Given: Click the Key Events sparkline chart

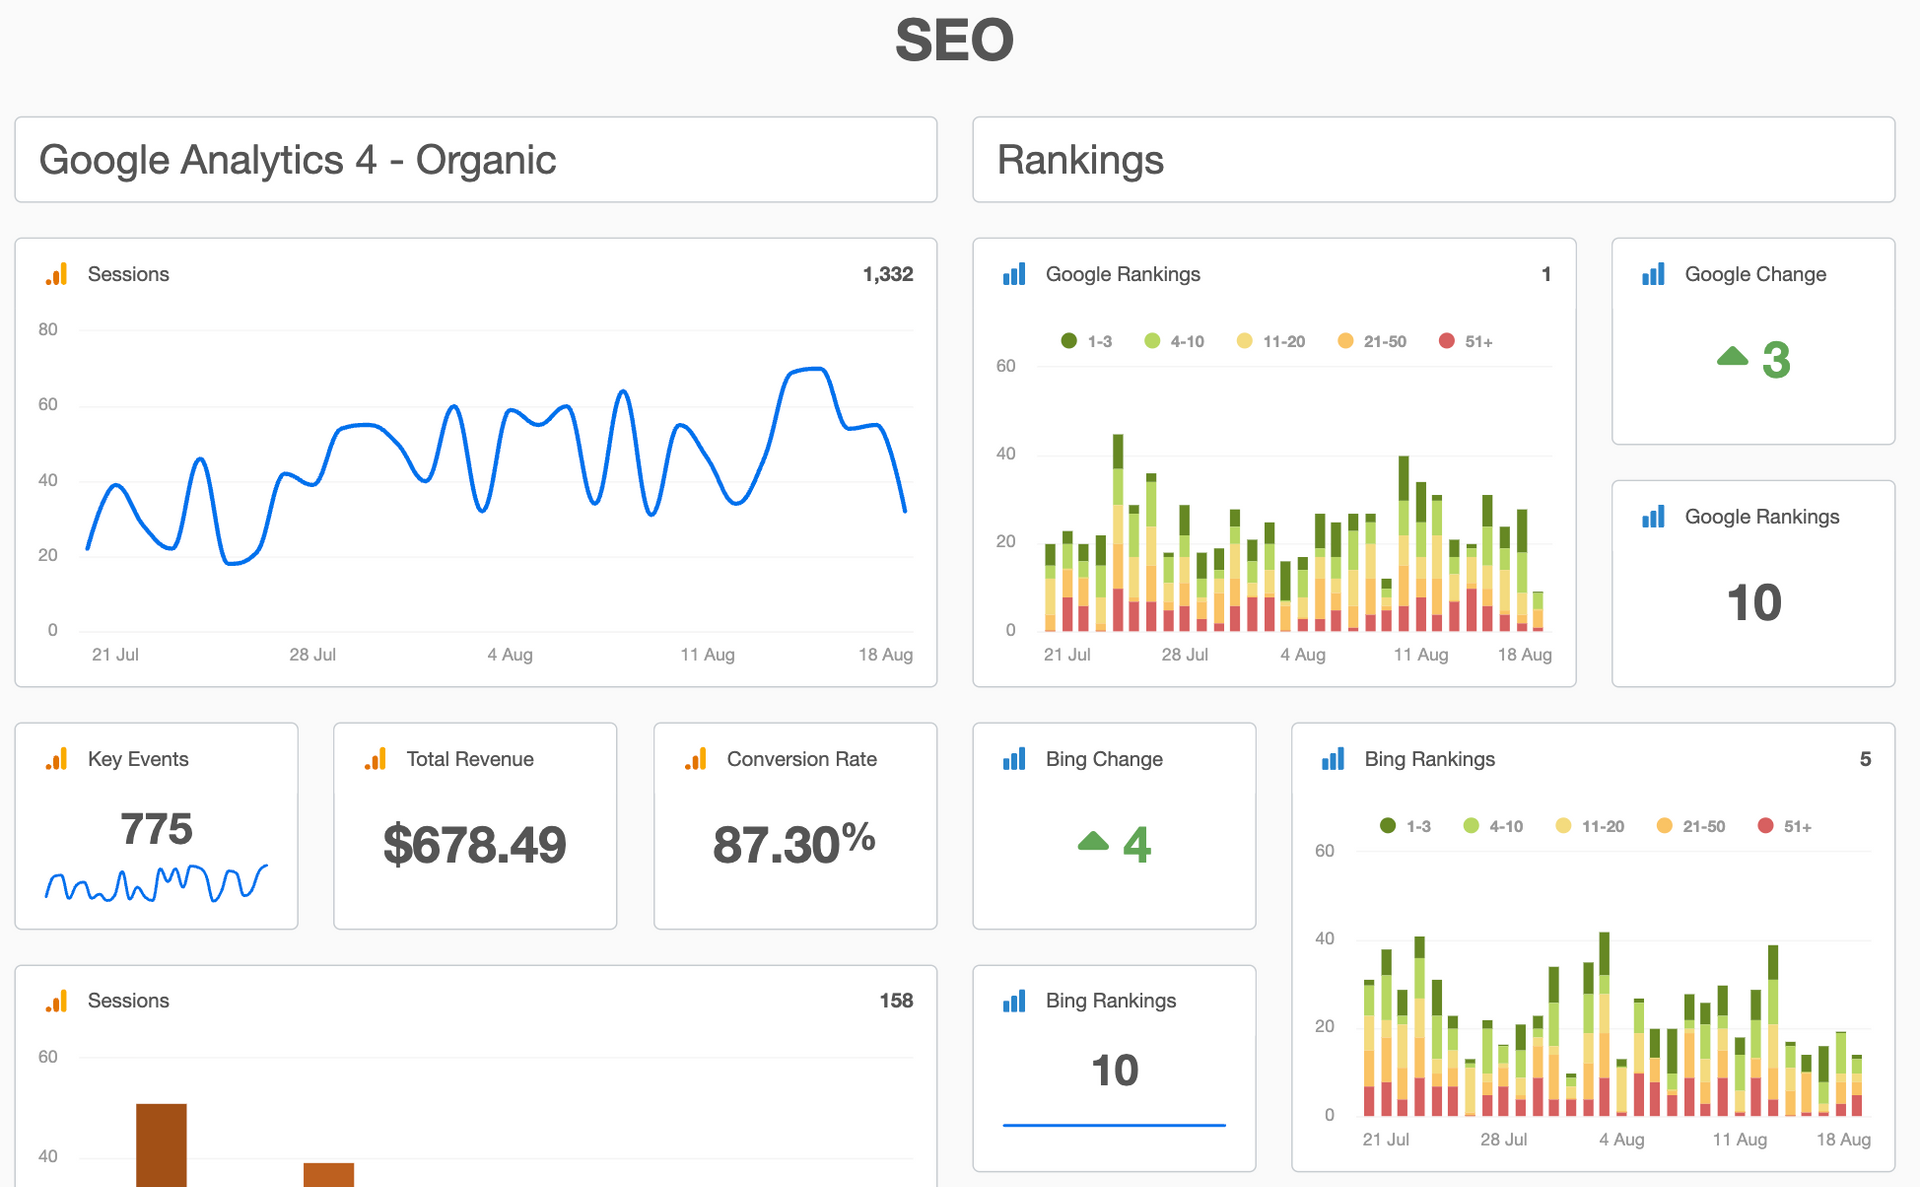Looking at the screenshot, I should 156,884.
